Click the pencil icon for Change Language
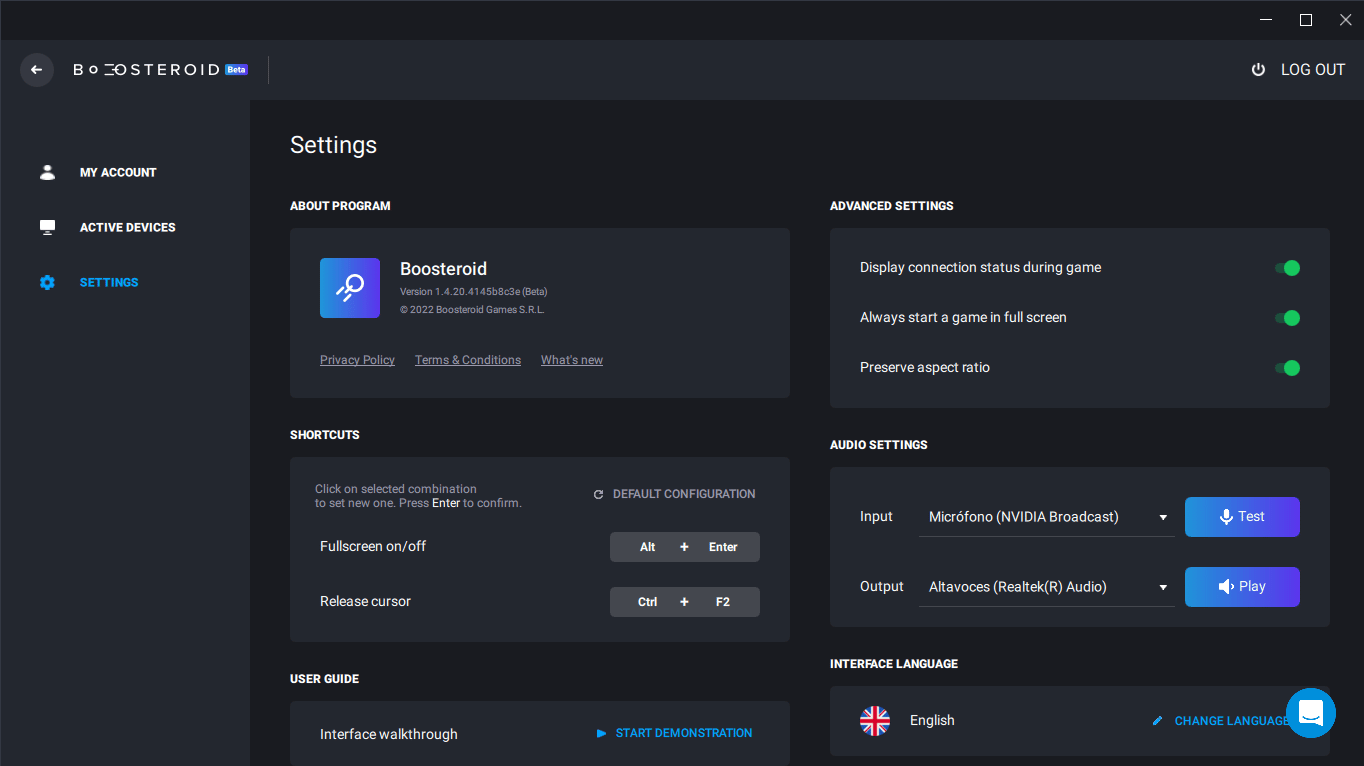Viewport: 1364px width, 766px height. point(1157,721)
